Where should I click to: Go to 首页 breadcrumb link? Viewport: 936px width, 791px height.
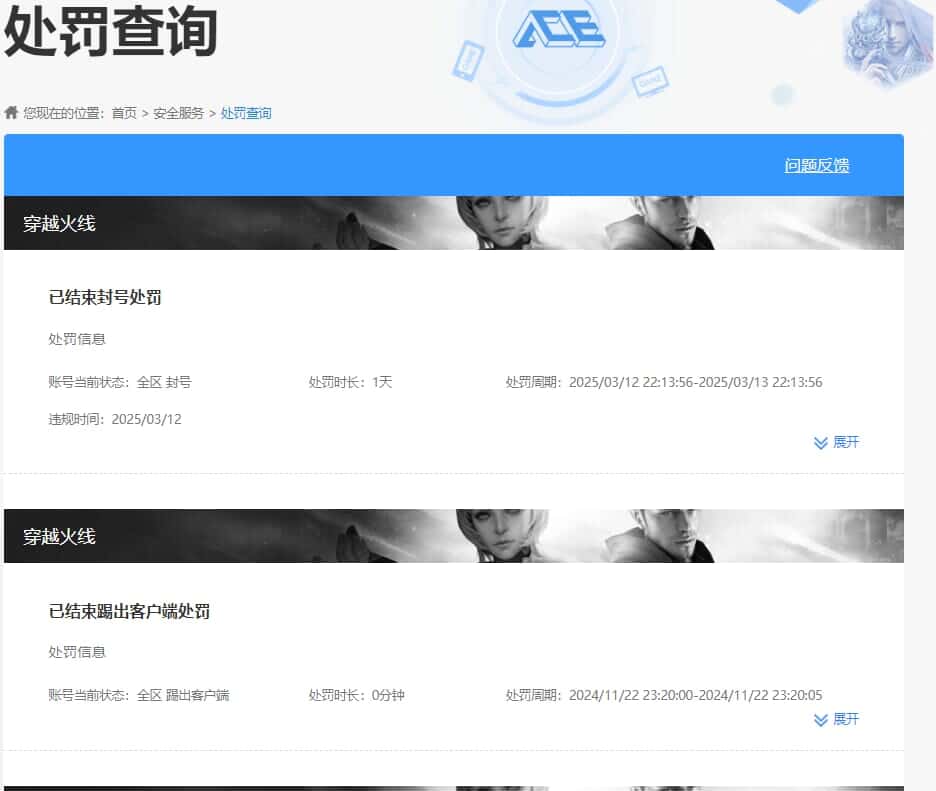124,113
